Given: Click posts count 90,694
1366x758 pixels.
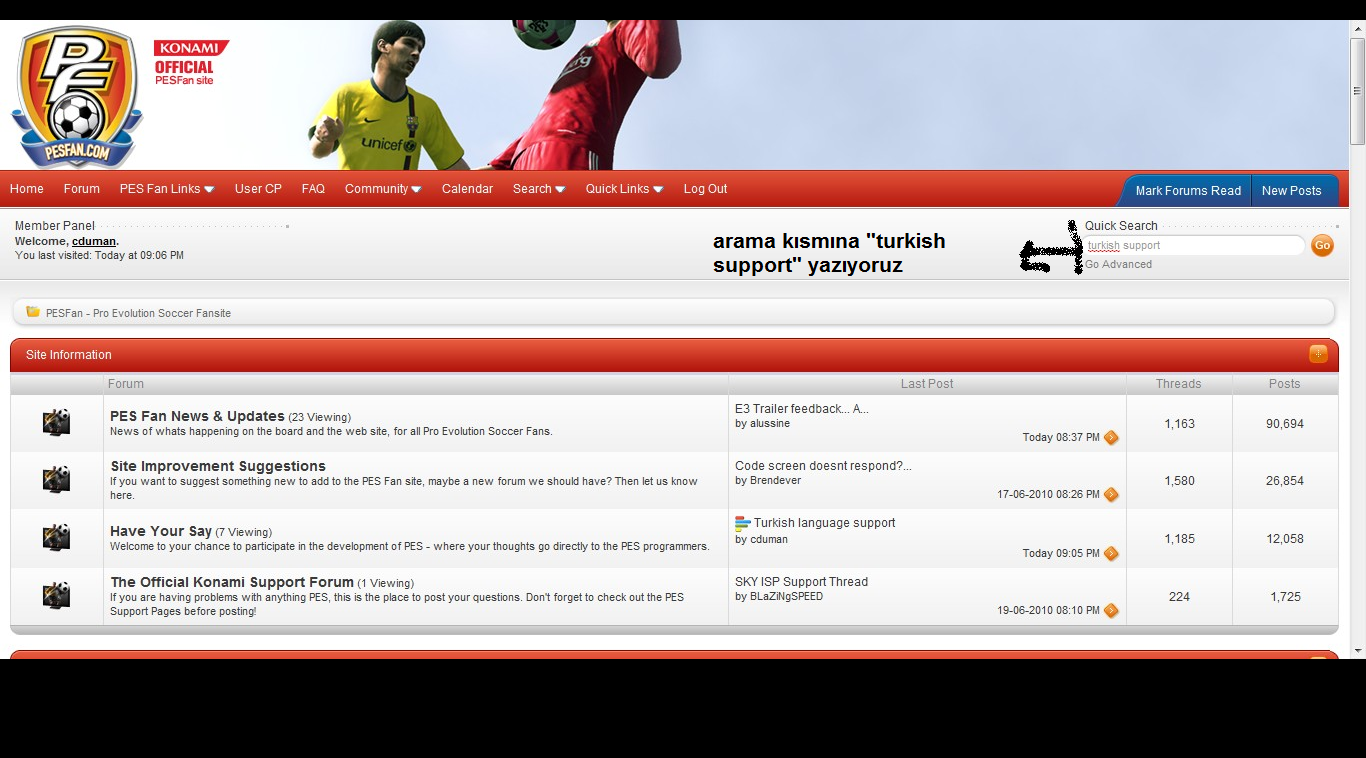Looking at the screenshot, I should point(1285,424).
